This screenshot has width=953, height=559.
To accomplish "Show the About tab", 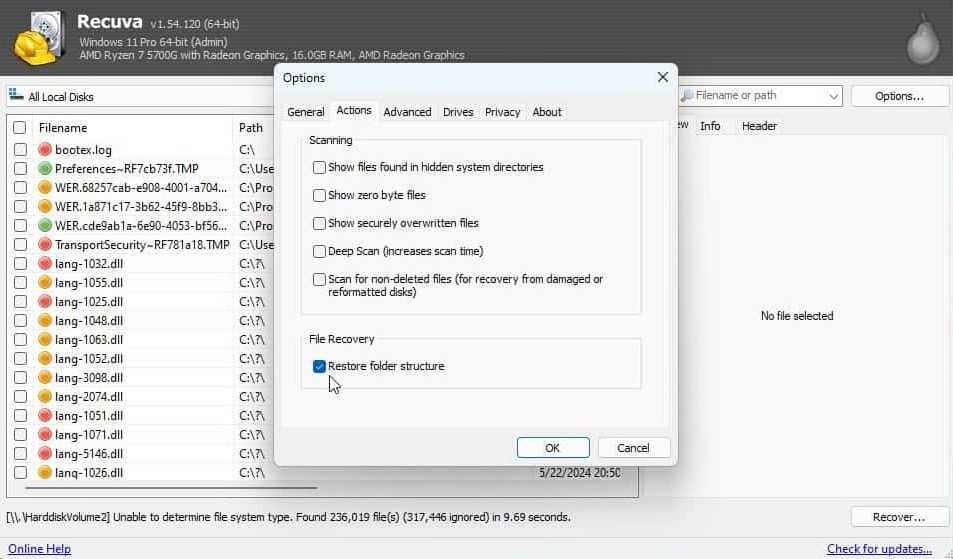I will (x=547, y=112).
